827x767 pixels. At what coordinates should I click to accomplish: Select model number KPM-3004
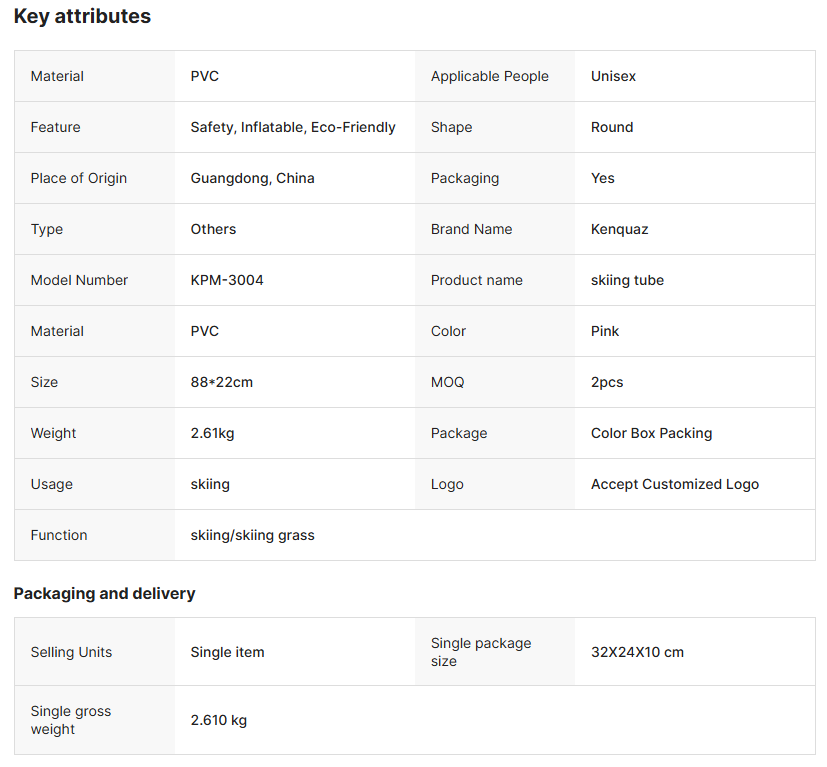coord(227,280)
